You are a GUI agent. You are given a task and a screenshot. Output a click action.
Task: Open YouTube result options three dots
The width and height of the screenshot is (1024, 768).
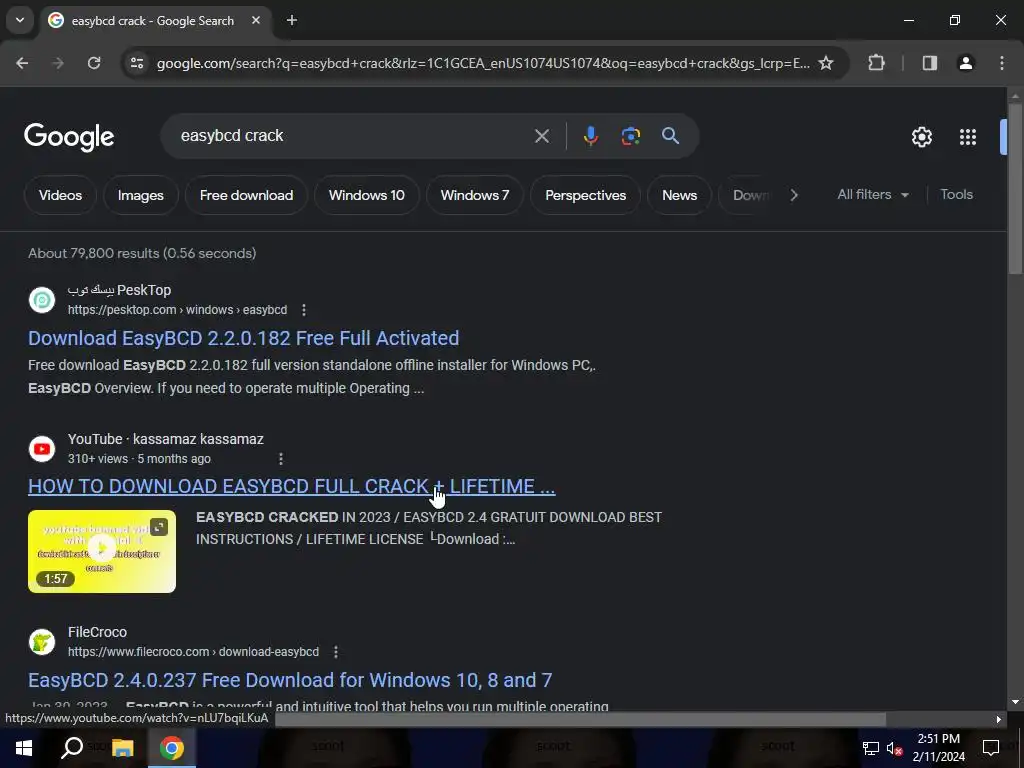281,459
